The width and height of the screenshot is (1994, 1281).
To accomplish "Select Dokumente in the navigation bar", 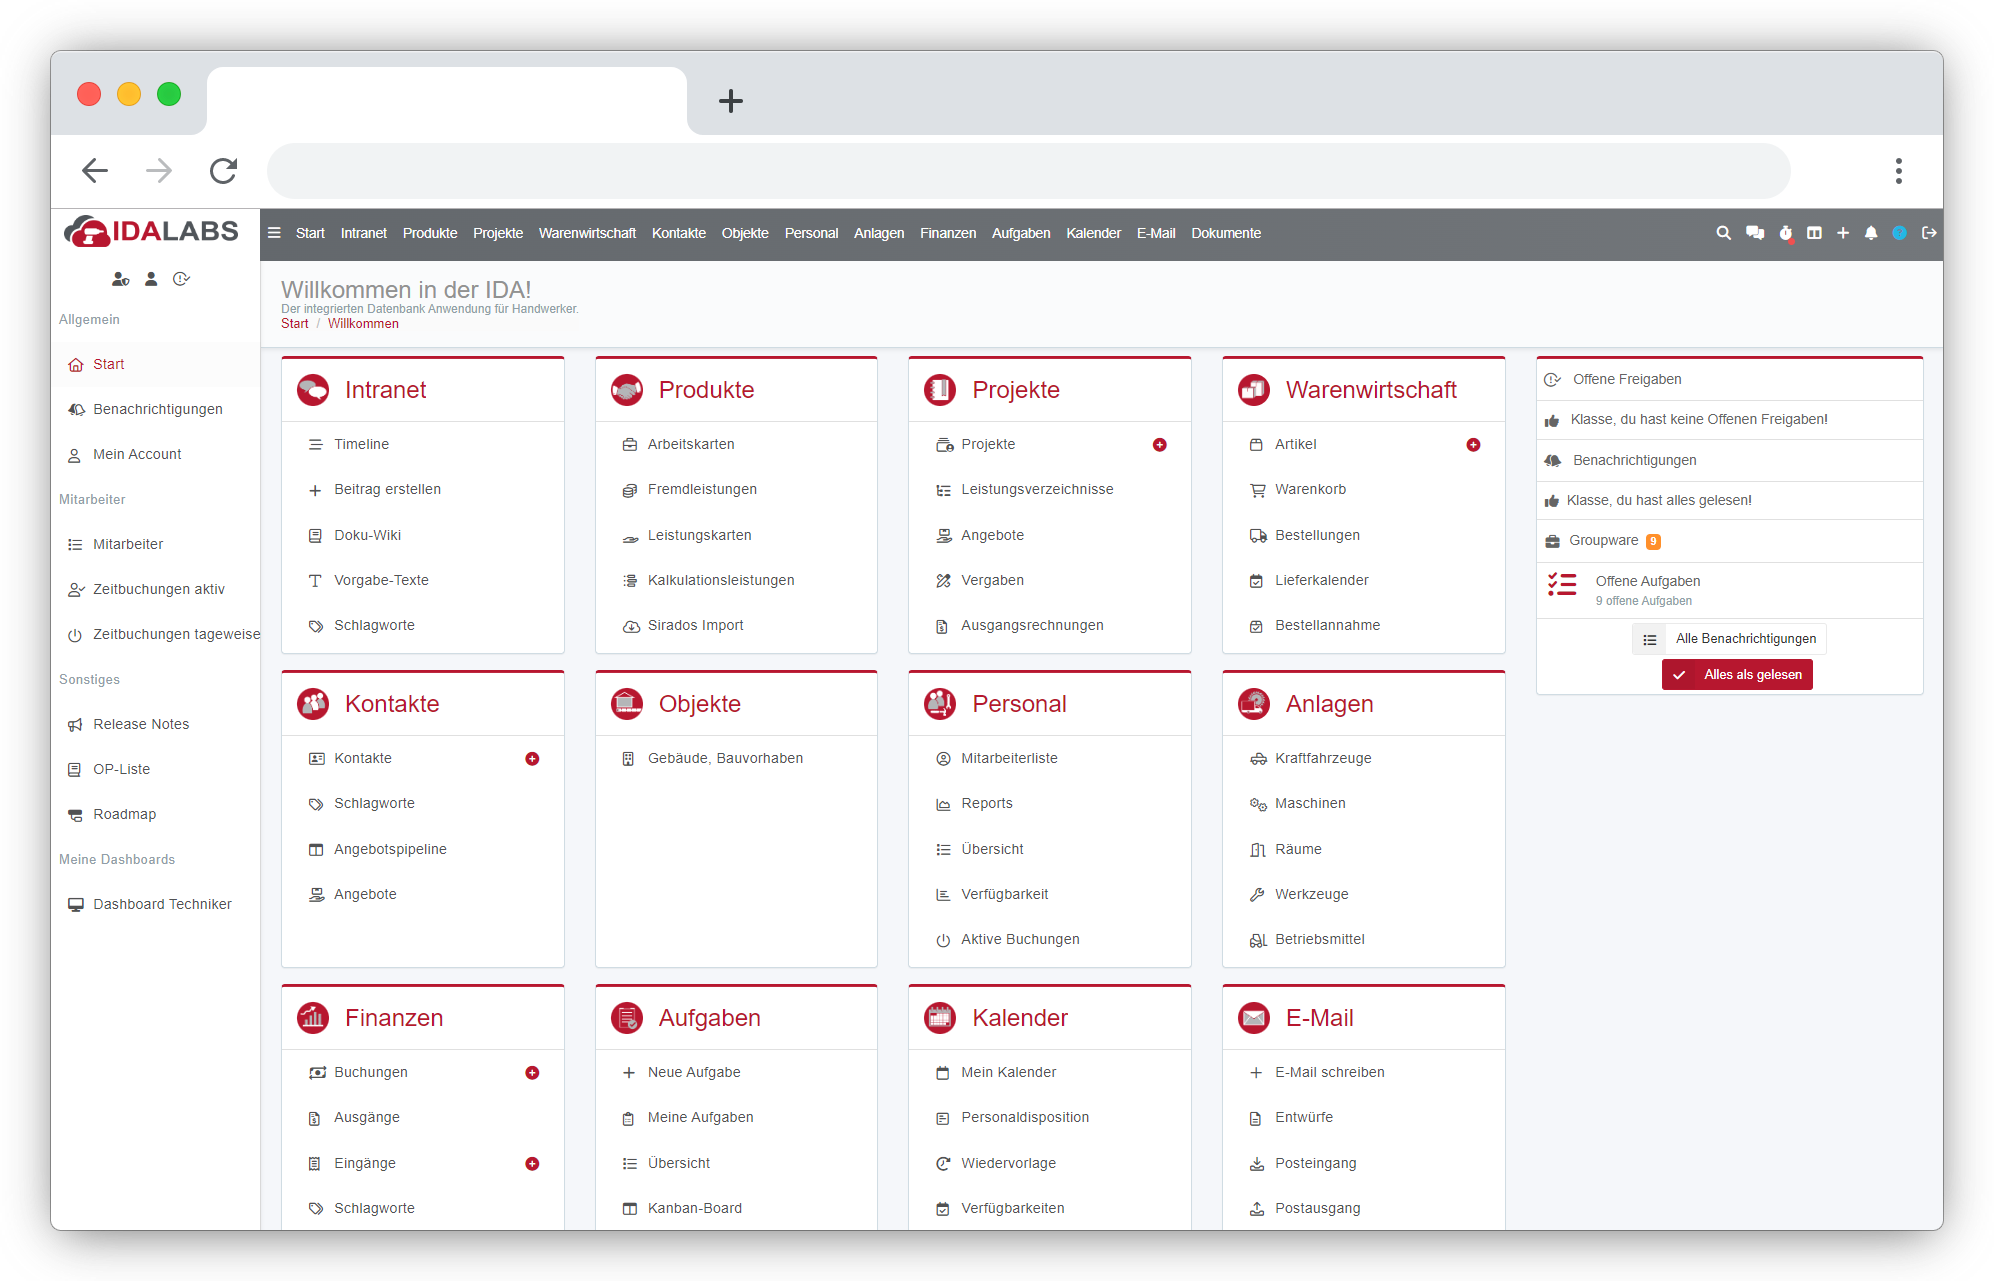I will (x=1225, y=233).
